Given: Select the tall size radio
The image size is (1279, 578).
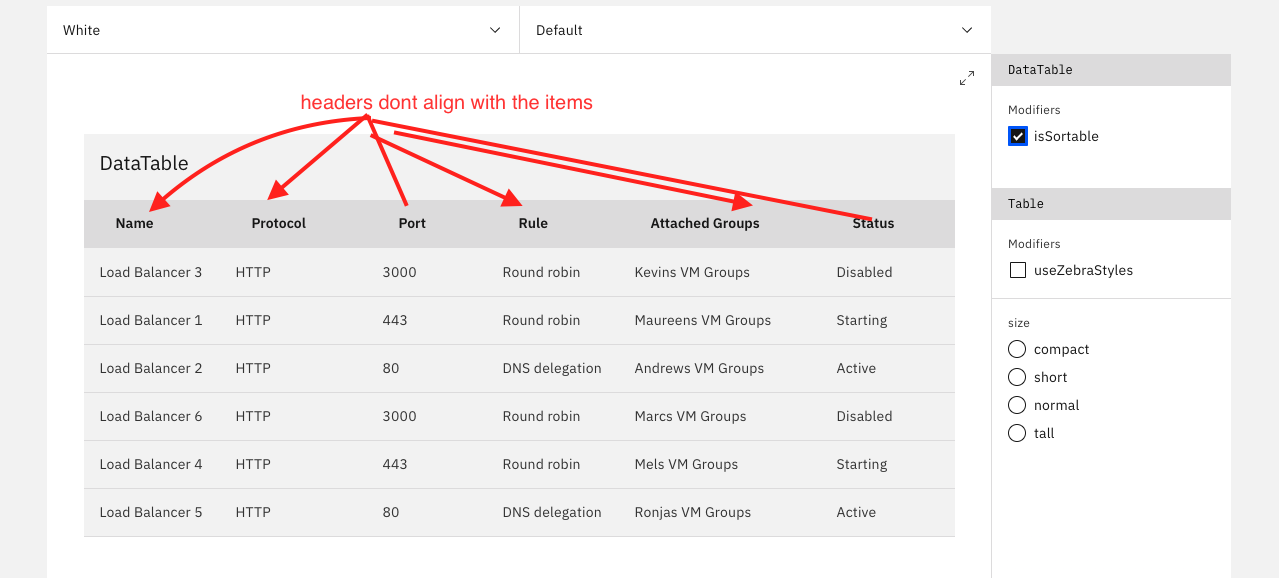Looking at the screenshot, I should [x=1017, y=433].
